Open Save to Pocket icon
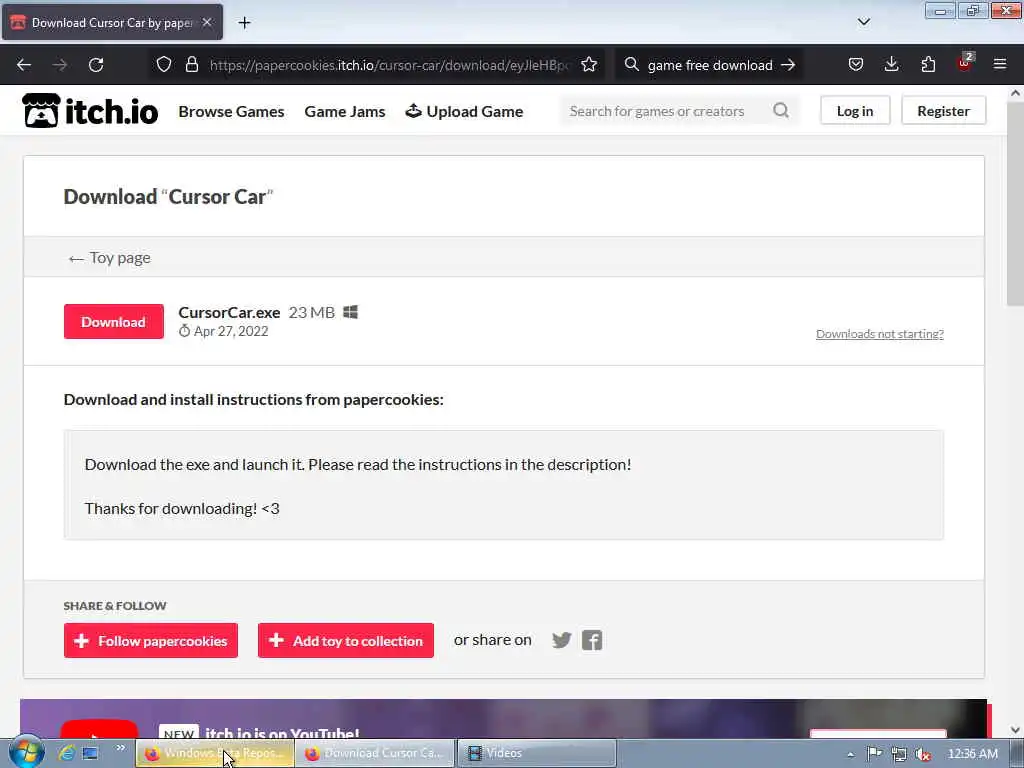 [x=856, y=64]
